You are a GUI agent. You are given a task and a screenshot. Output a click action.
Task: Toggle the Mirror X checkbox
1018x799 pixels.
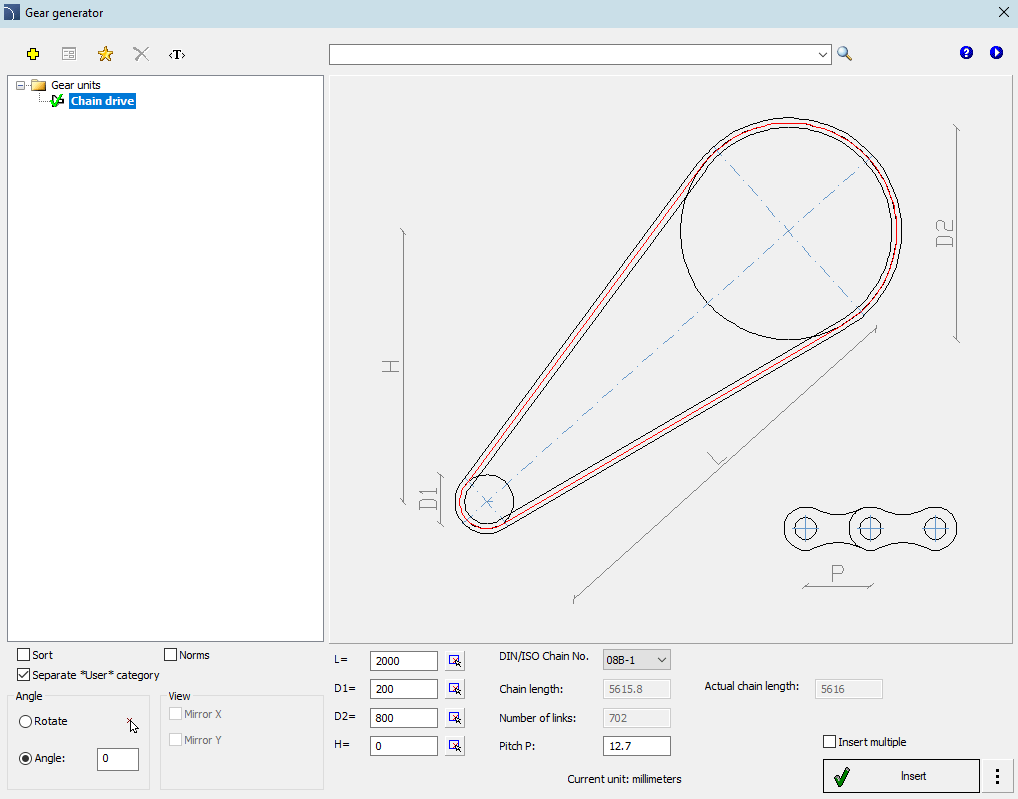click(175, 714)
